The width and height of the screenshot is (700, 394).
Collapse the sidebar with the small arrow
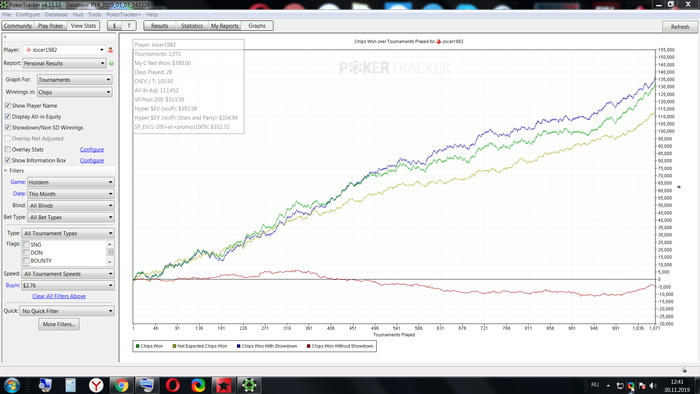point(5,37)
